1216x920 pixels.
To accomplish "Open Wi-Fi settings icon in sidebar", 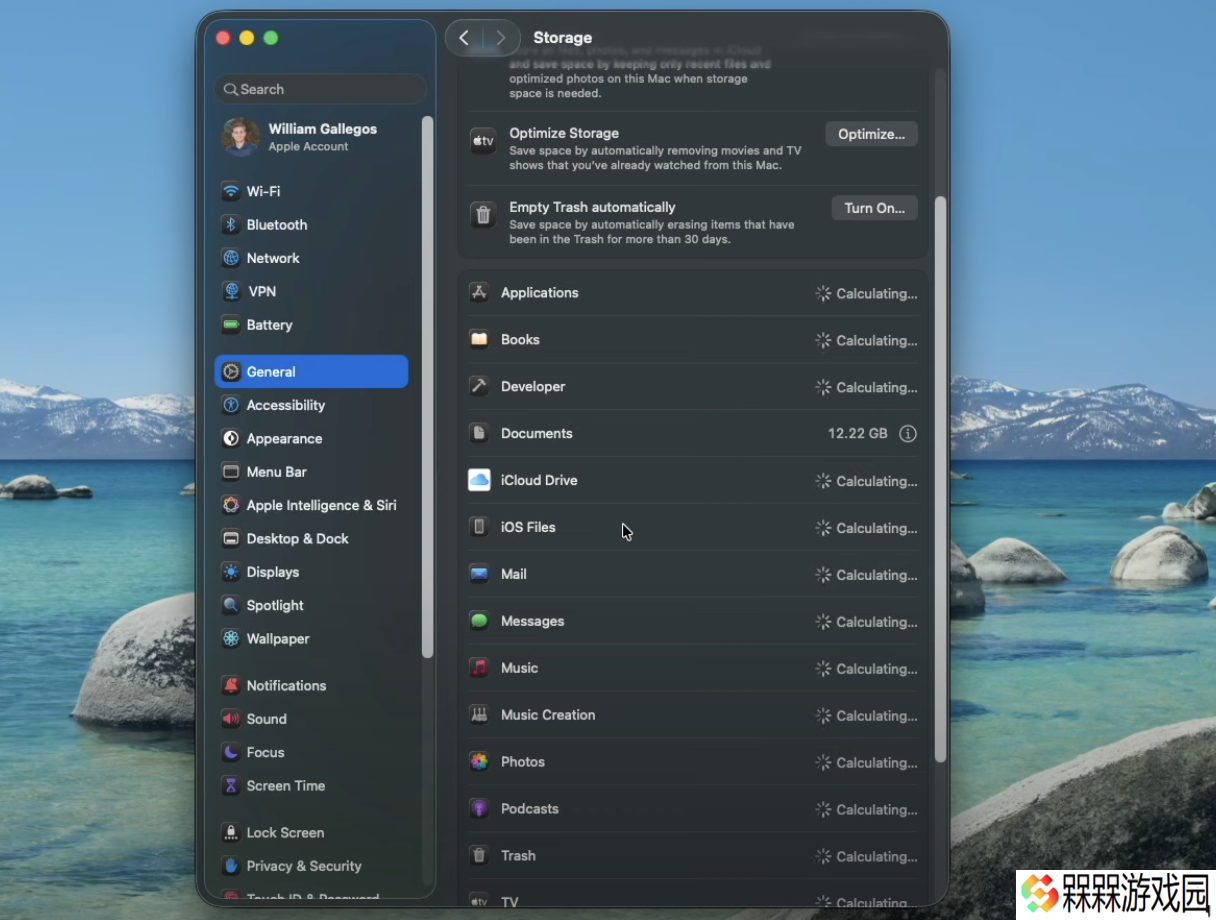I will click(231, 191).
